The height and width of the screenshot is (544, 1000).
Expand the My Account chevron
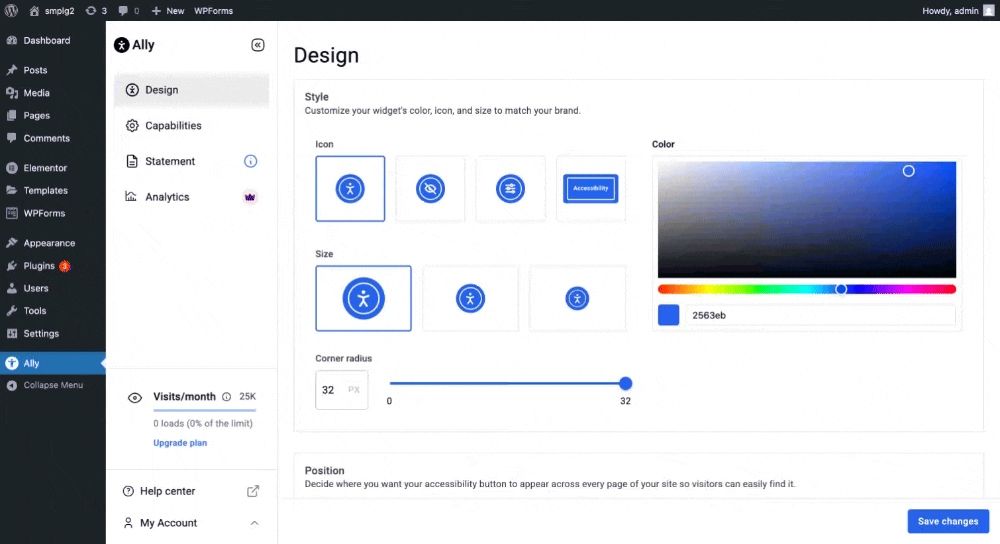coord(254,523)
